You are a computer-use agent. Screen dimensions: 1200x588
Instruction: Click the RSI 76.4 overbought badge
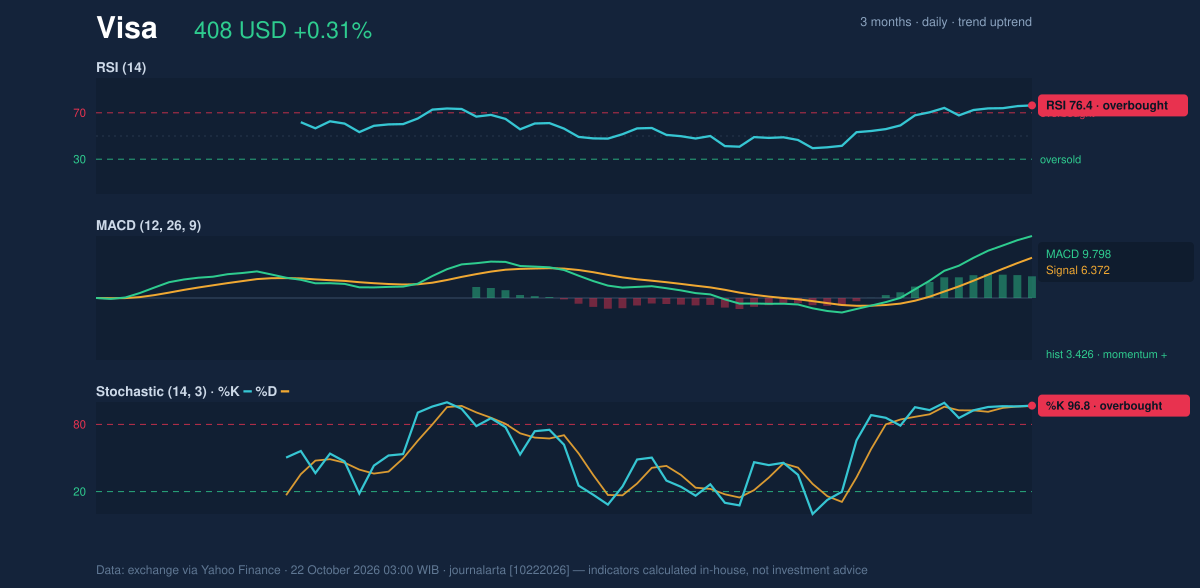(x=1113, y=105)
